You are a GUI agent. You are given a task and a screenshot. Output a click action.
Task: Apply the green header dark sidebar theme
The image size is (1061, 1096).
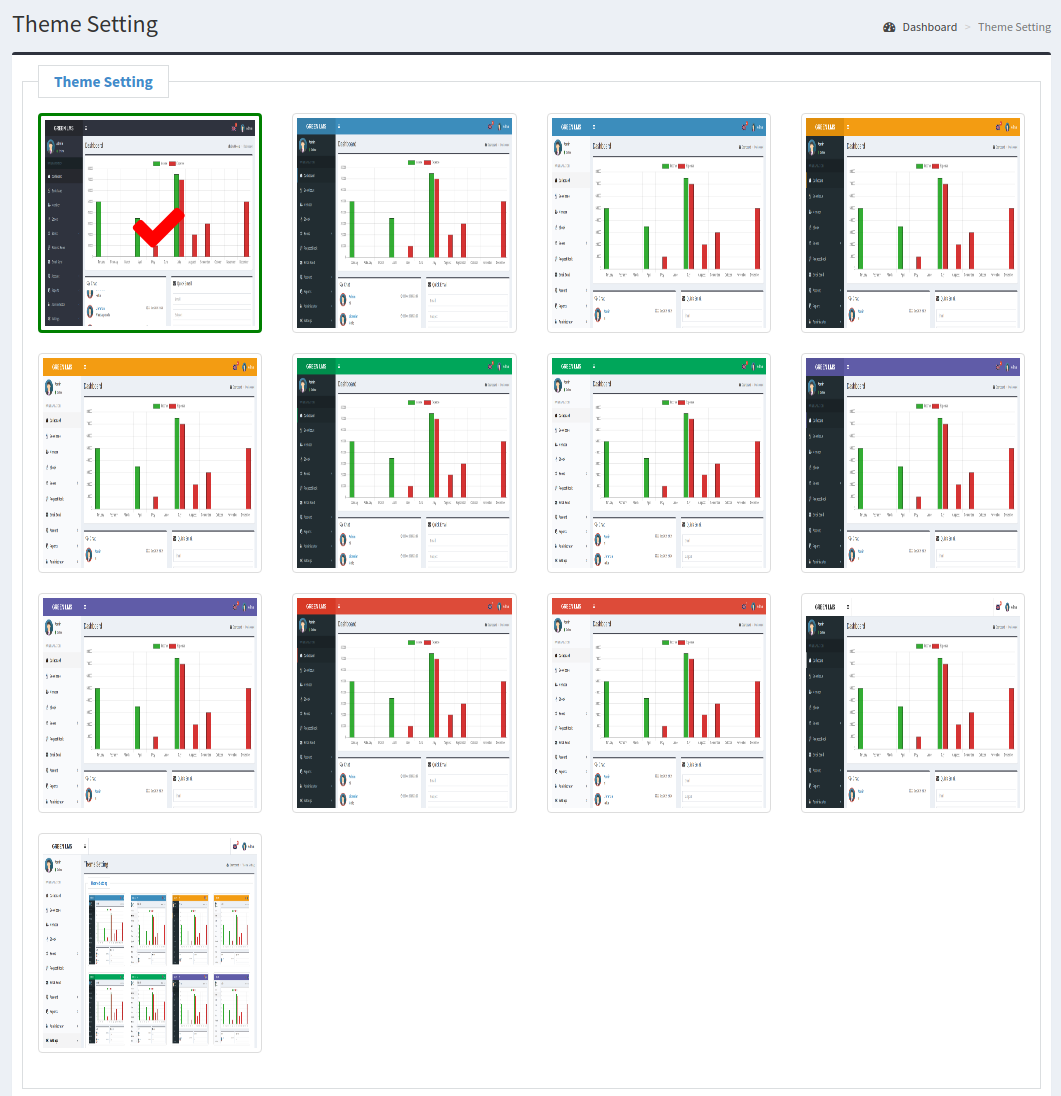(404, 463)
